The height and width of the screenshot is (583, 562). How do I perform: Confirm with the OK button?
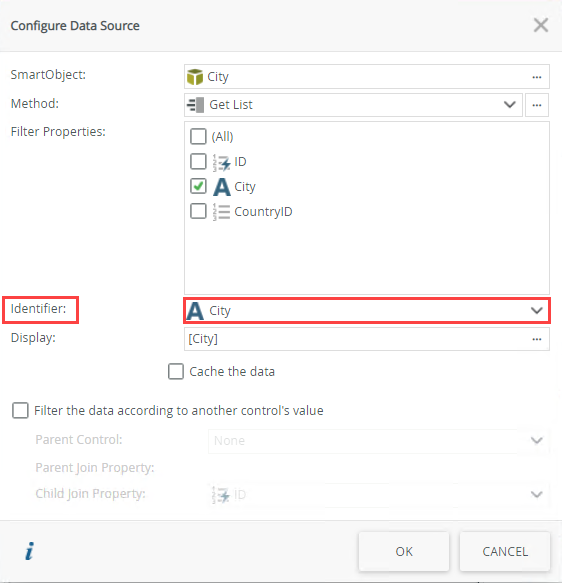point(404,551)
